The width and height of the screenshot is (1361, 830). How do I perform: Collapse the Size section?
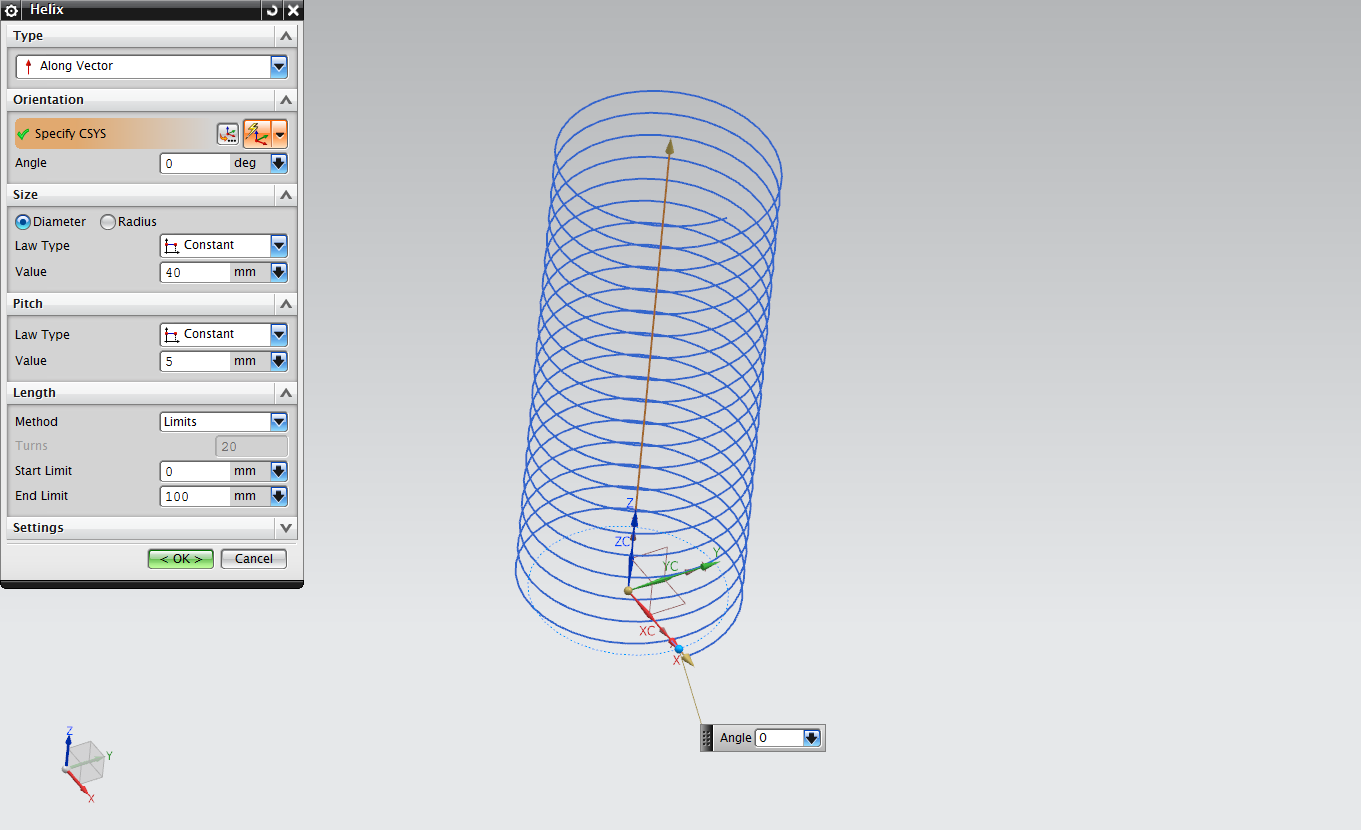click(286, 195)
